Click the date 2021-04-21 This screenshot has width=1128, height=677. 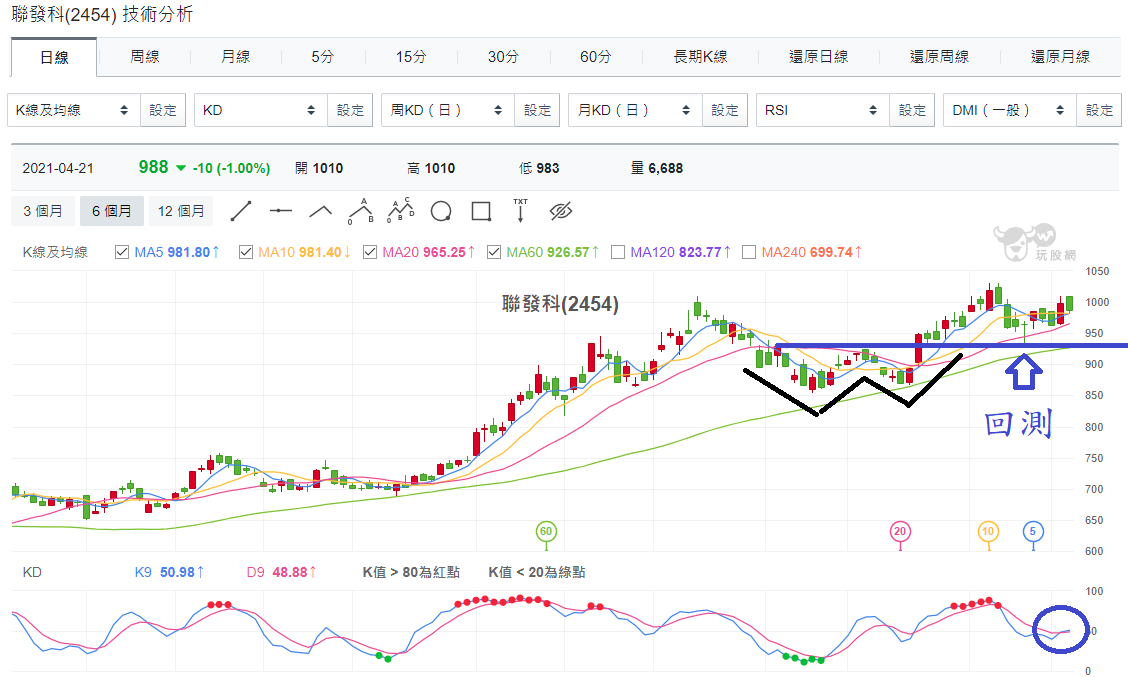58,168
